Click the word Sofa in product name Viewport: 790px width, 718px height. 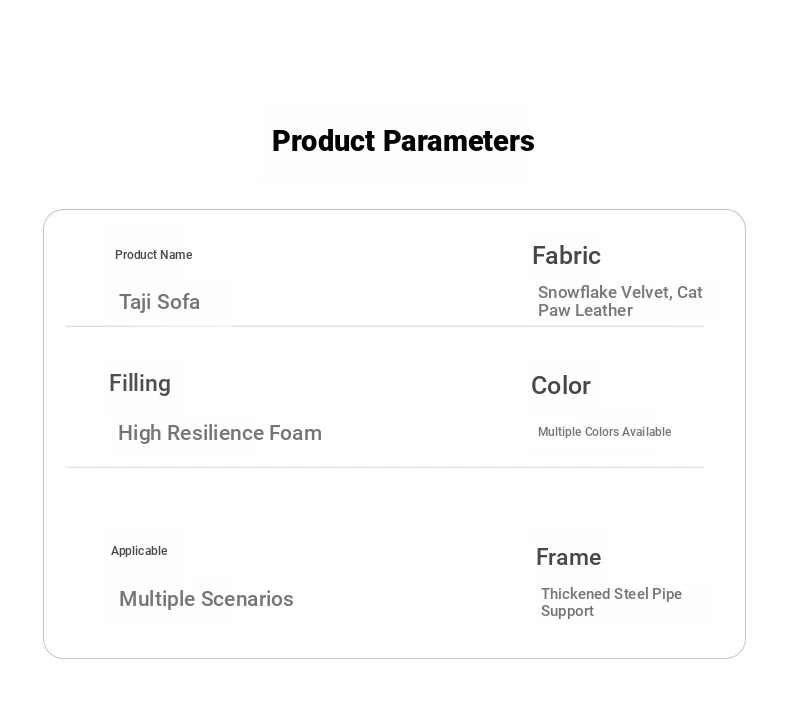tap(178, 302)
